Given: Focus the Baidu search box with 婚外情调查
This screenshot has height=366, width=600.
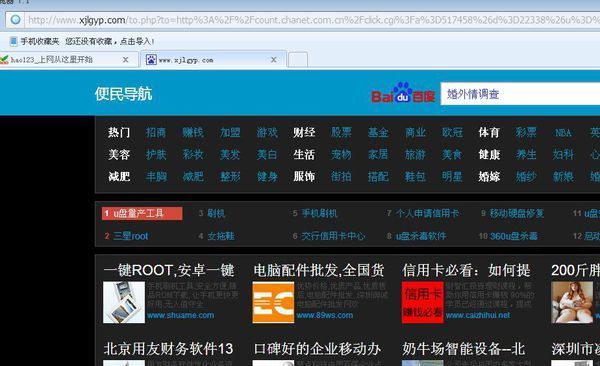Looking at the screenshot, I should [520, 94].
